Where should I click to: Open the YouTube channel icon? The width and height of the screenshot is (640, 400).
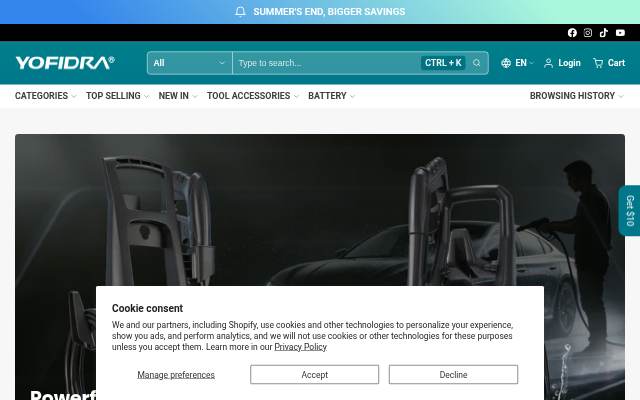[x=620, y=33]
